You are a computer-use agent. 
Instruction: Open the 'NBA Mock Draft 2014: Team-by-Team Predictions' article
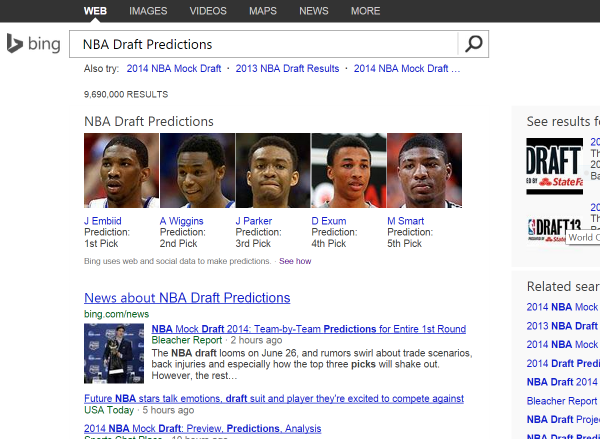[x=309, y=329]
